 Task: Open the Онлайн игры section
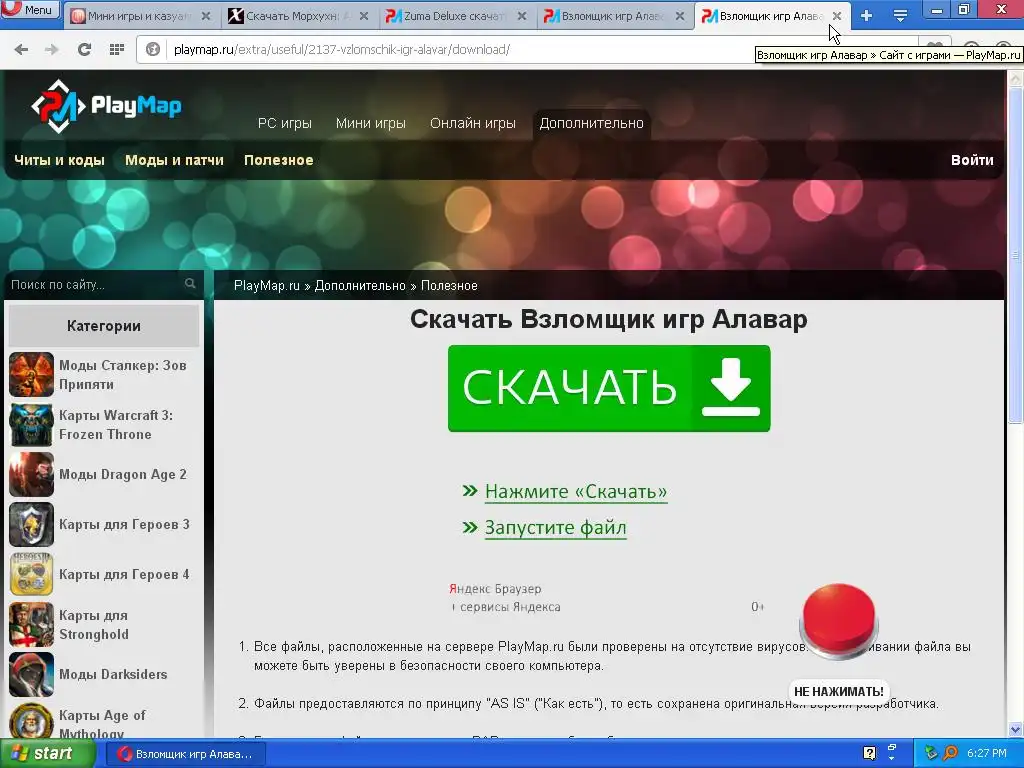tap(473, 123)
